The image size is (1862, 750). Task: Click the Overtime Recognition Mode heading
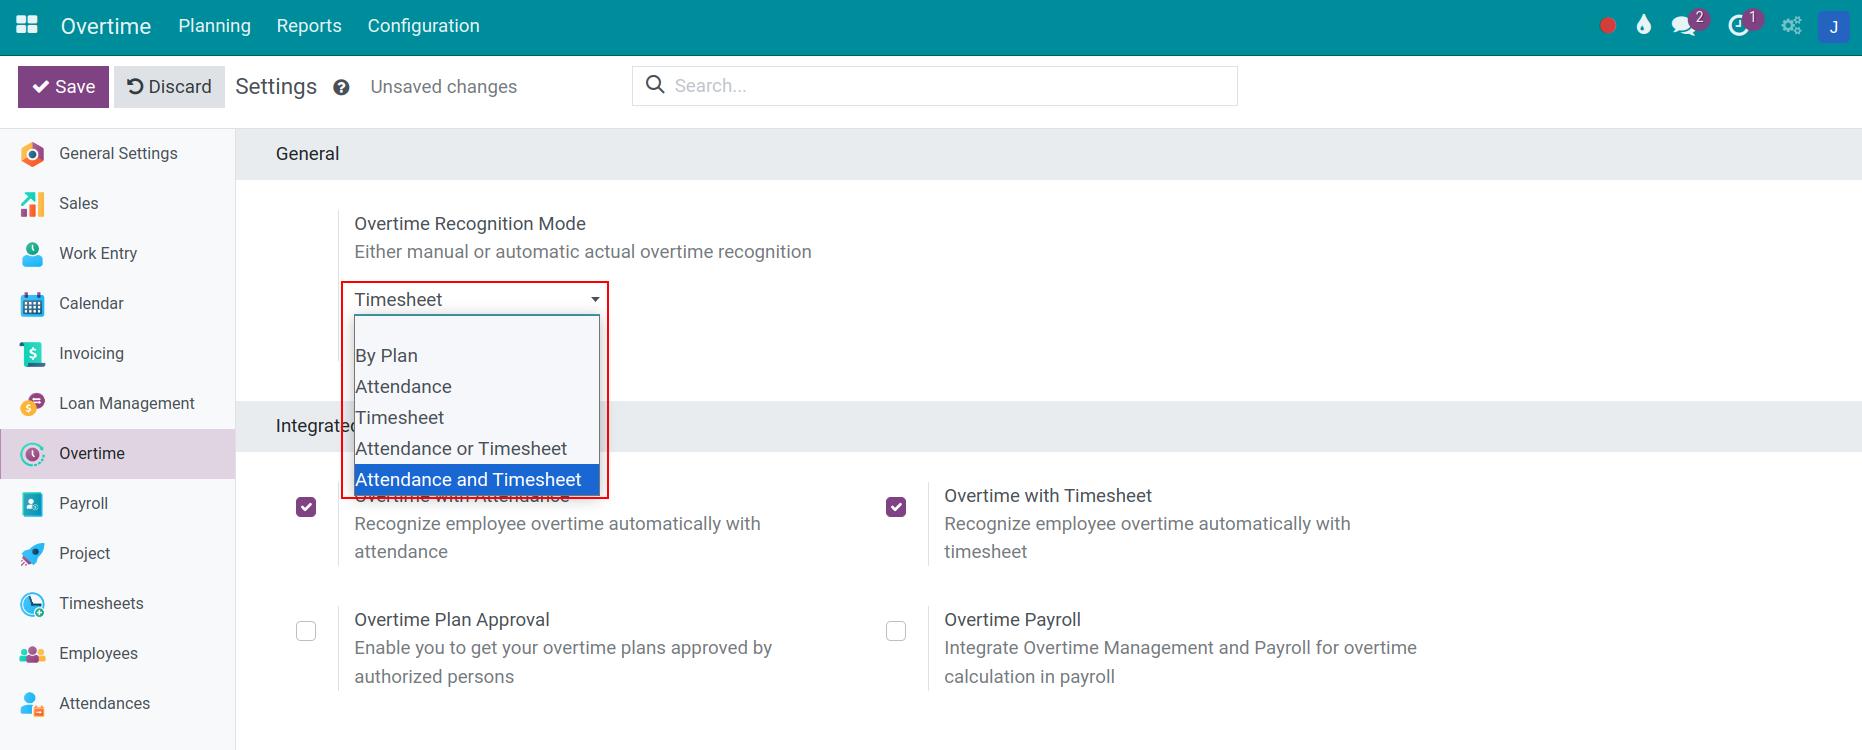(470, 224)
